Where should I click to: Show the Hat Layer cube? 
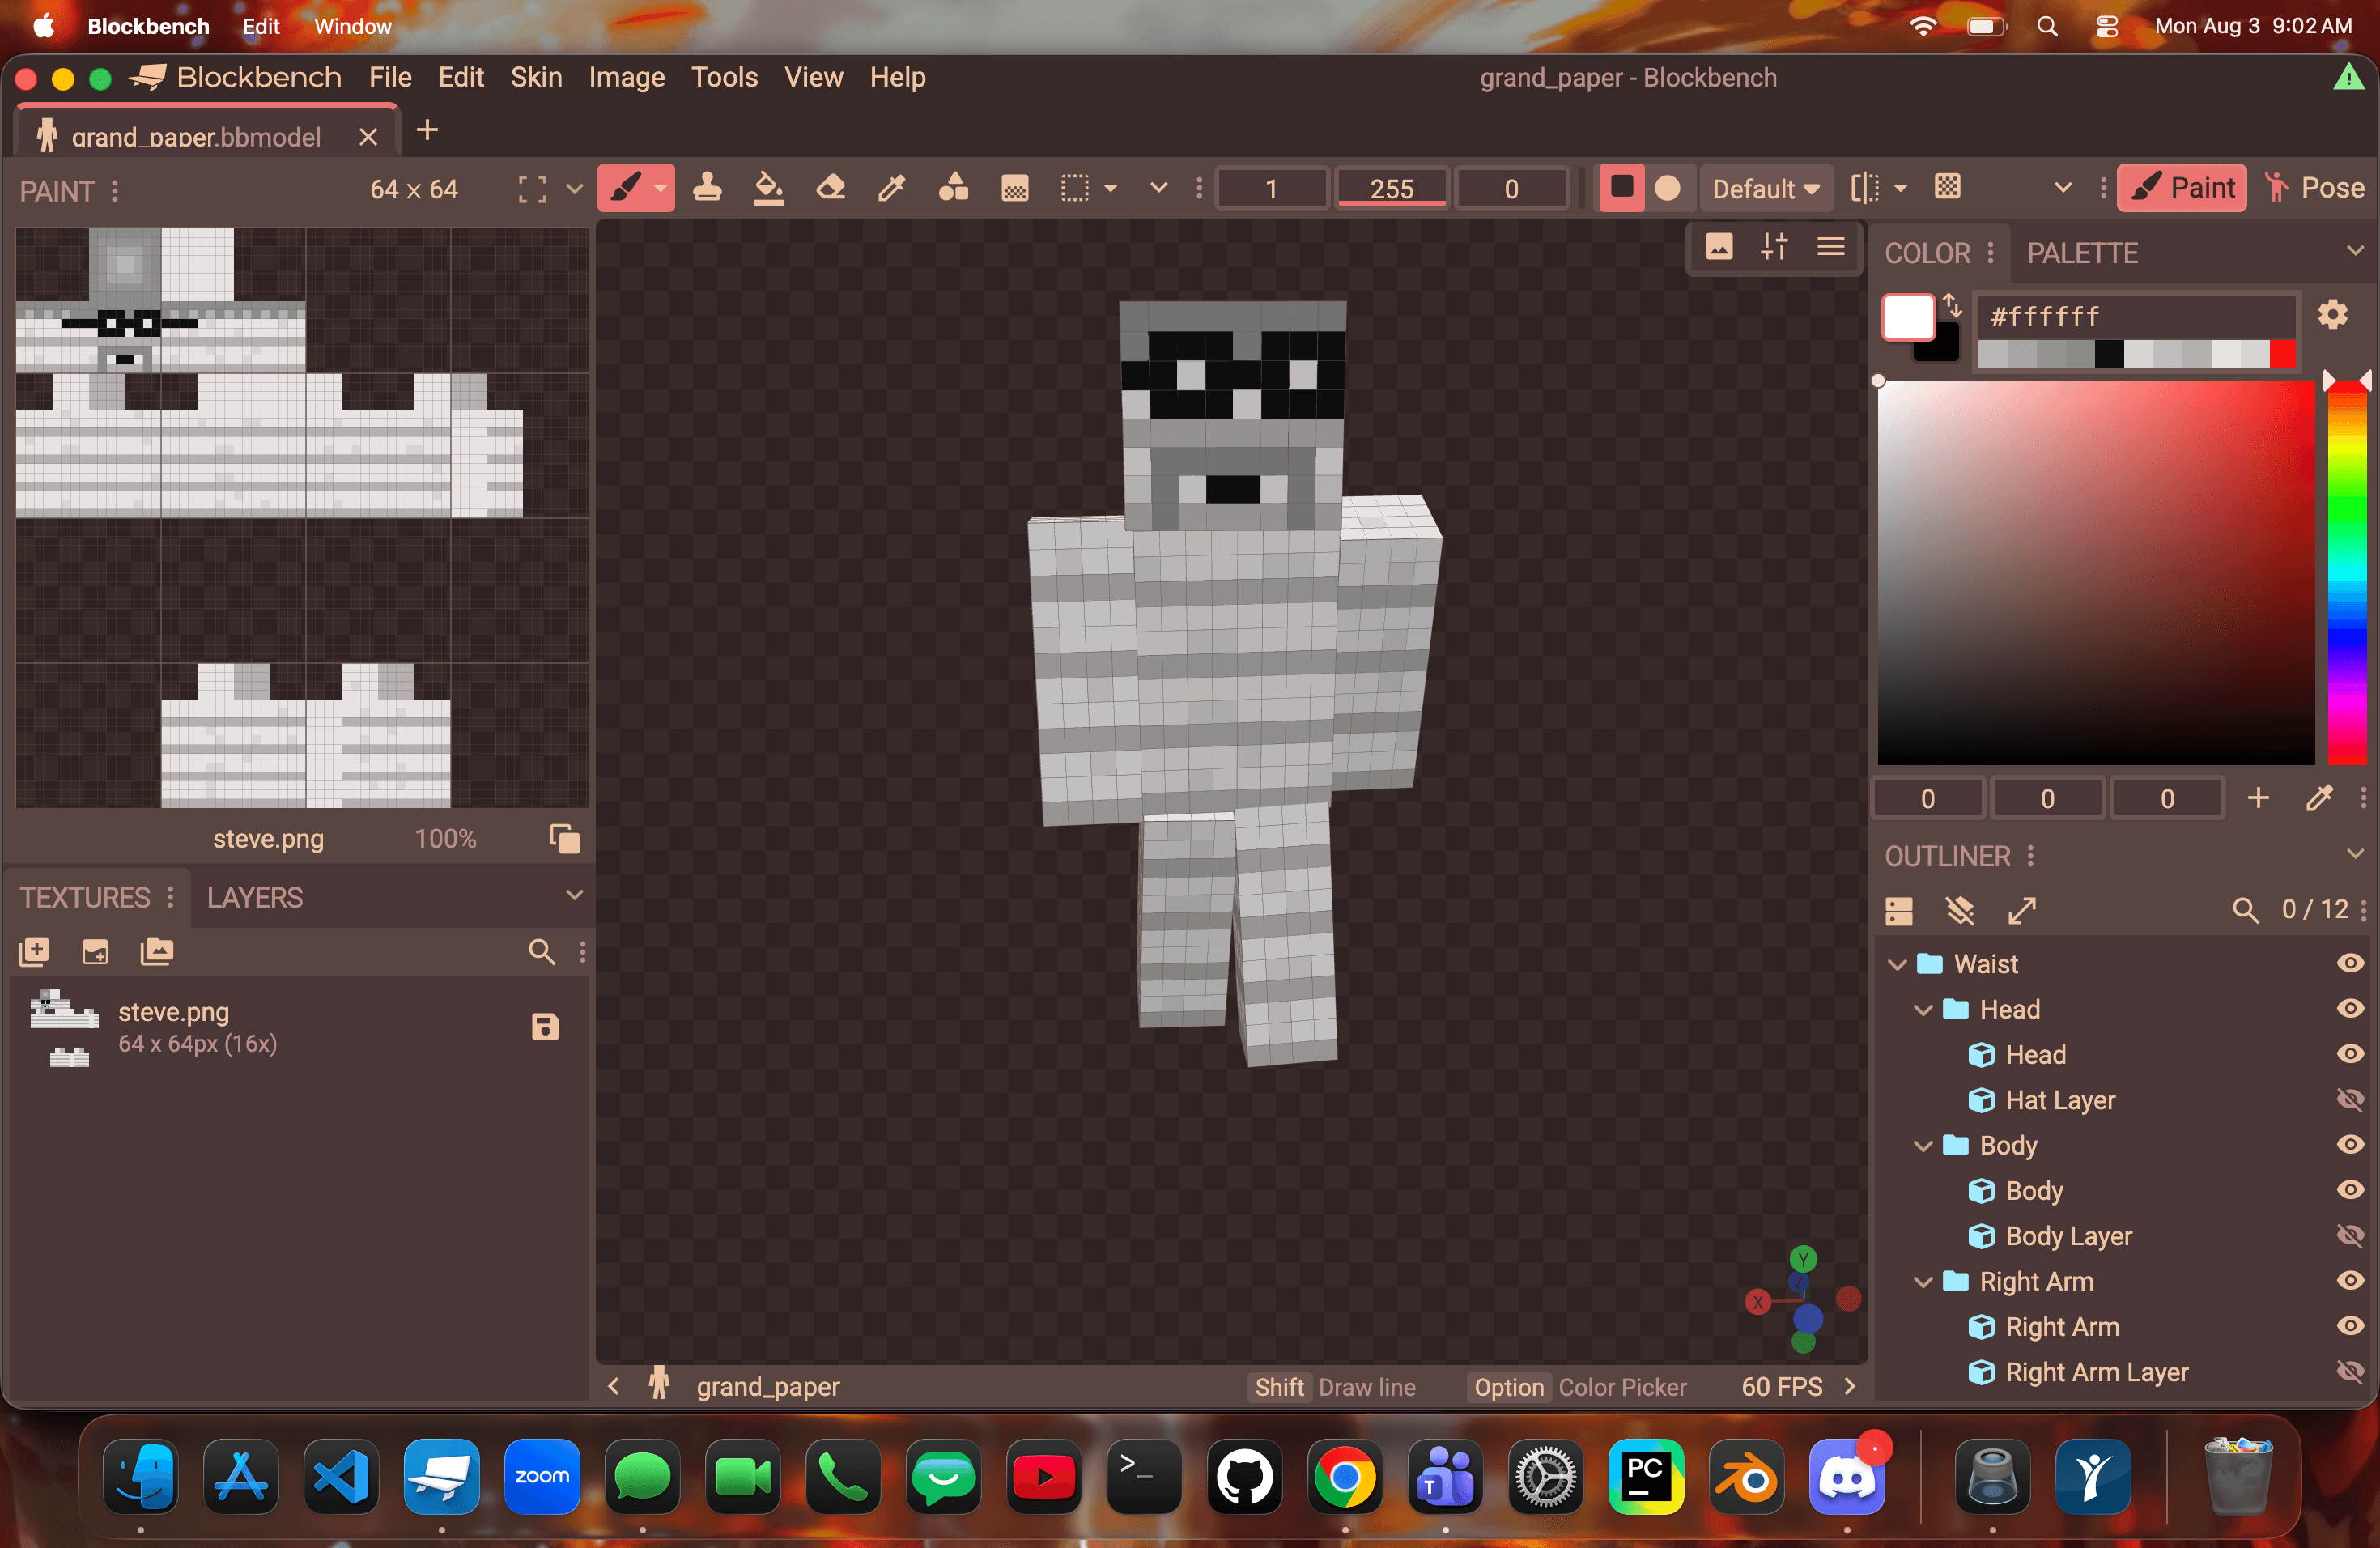[x=2350, y=1099]
